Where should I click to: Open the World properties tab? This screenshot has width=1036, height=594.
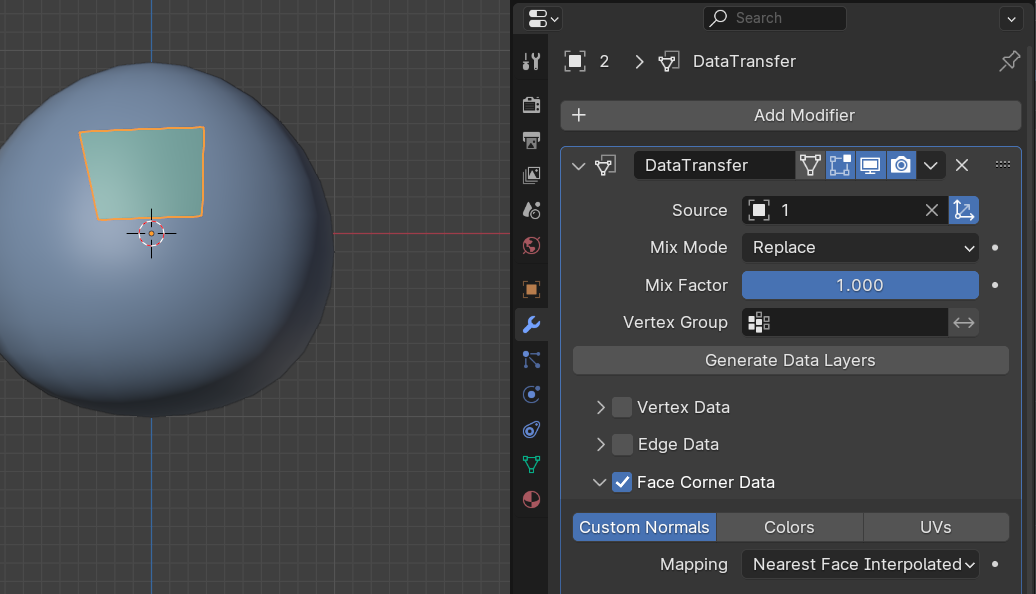pos(531,246)
